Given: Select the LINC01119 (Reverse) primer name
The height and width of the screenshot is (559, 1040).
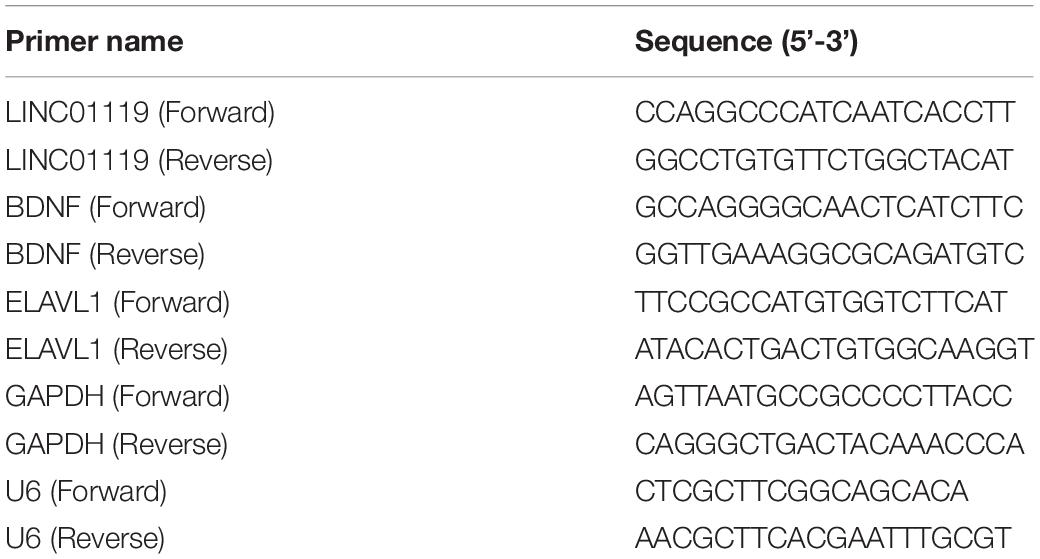Looking at the screenshot, I should pos(139,160).
